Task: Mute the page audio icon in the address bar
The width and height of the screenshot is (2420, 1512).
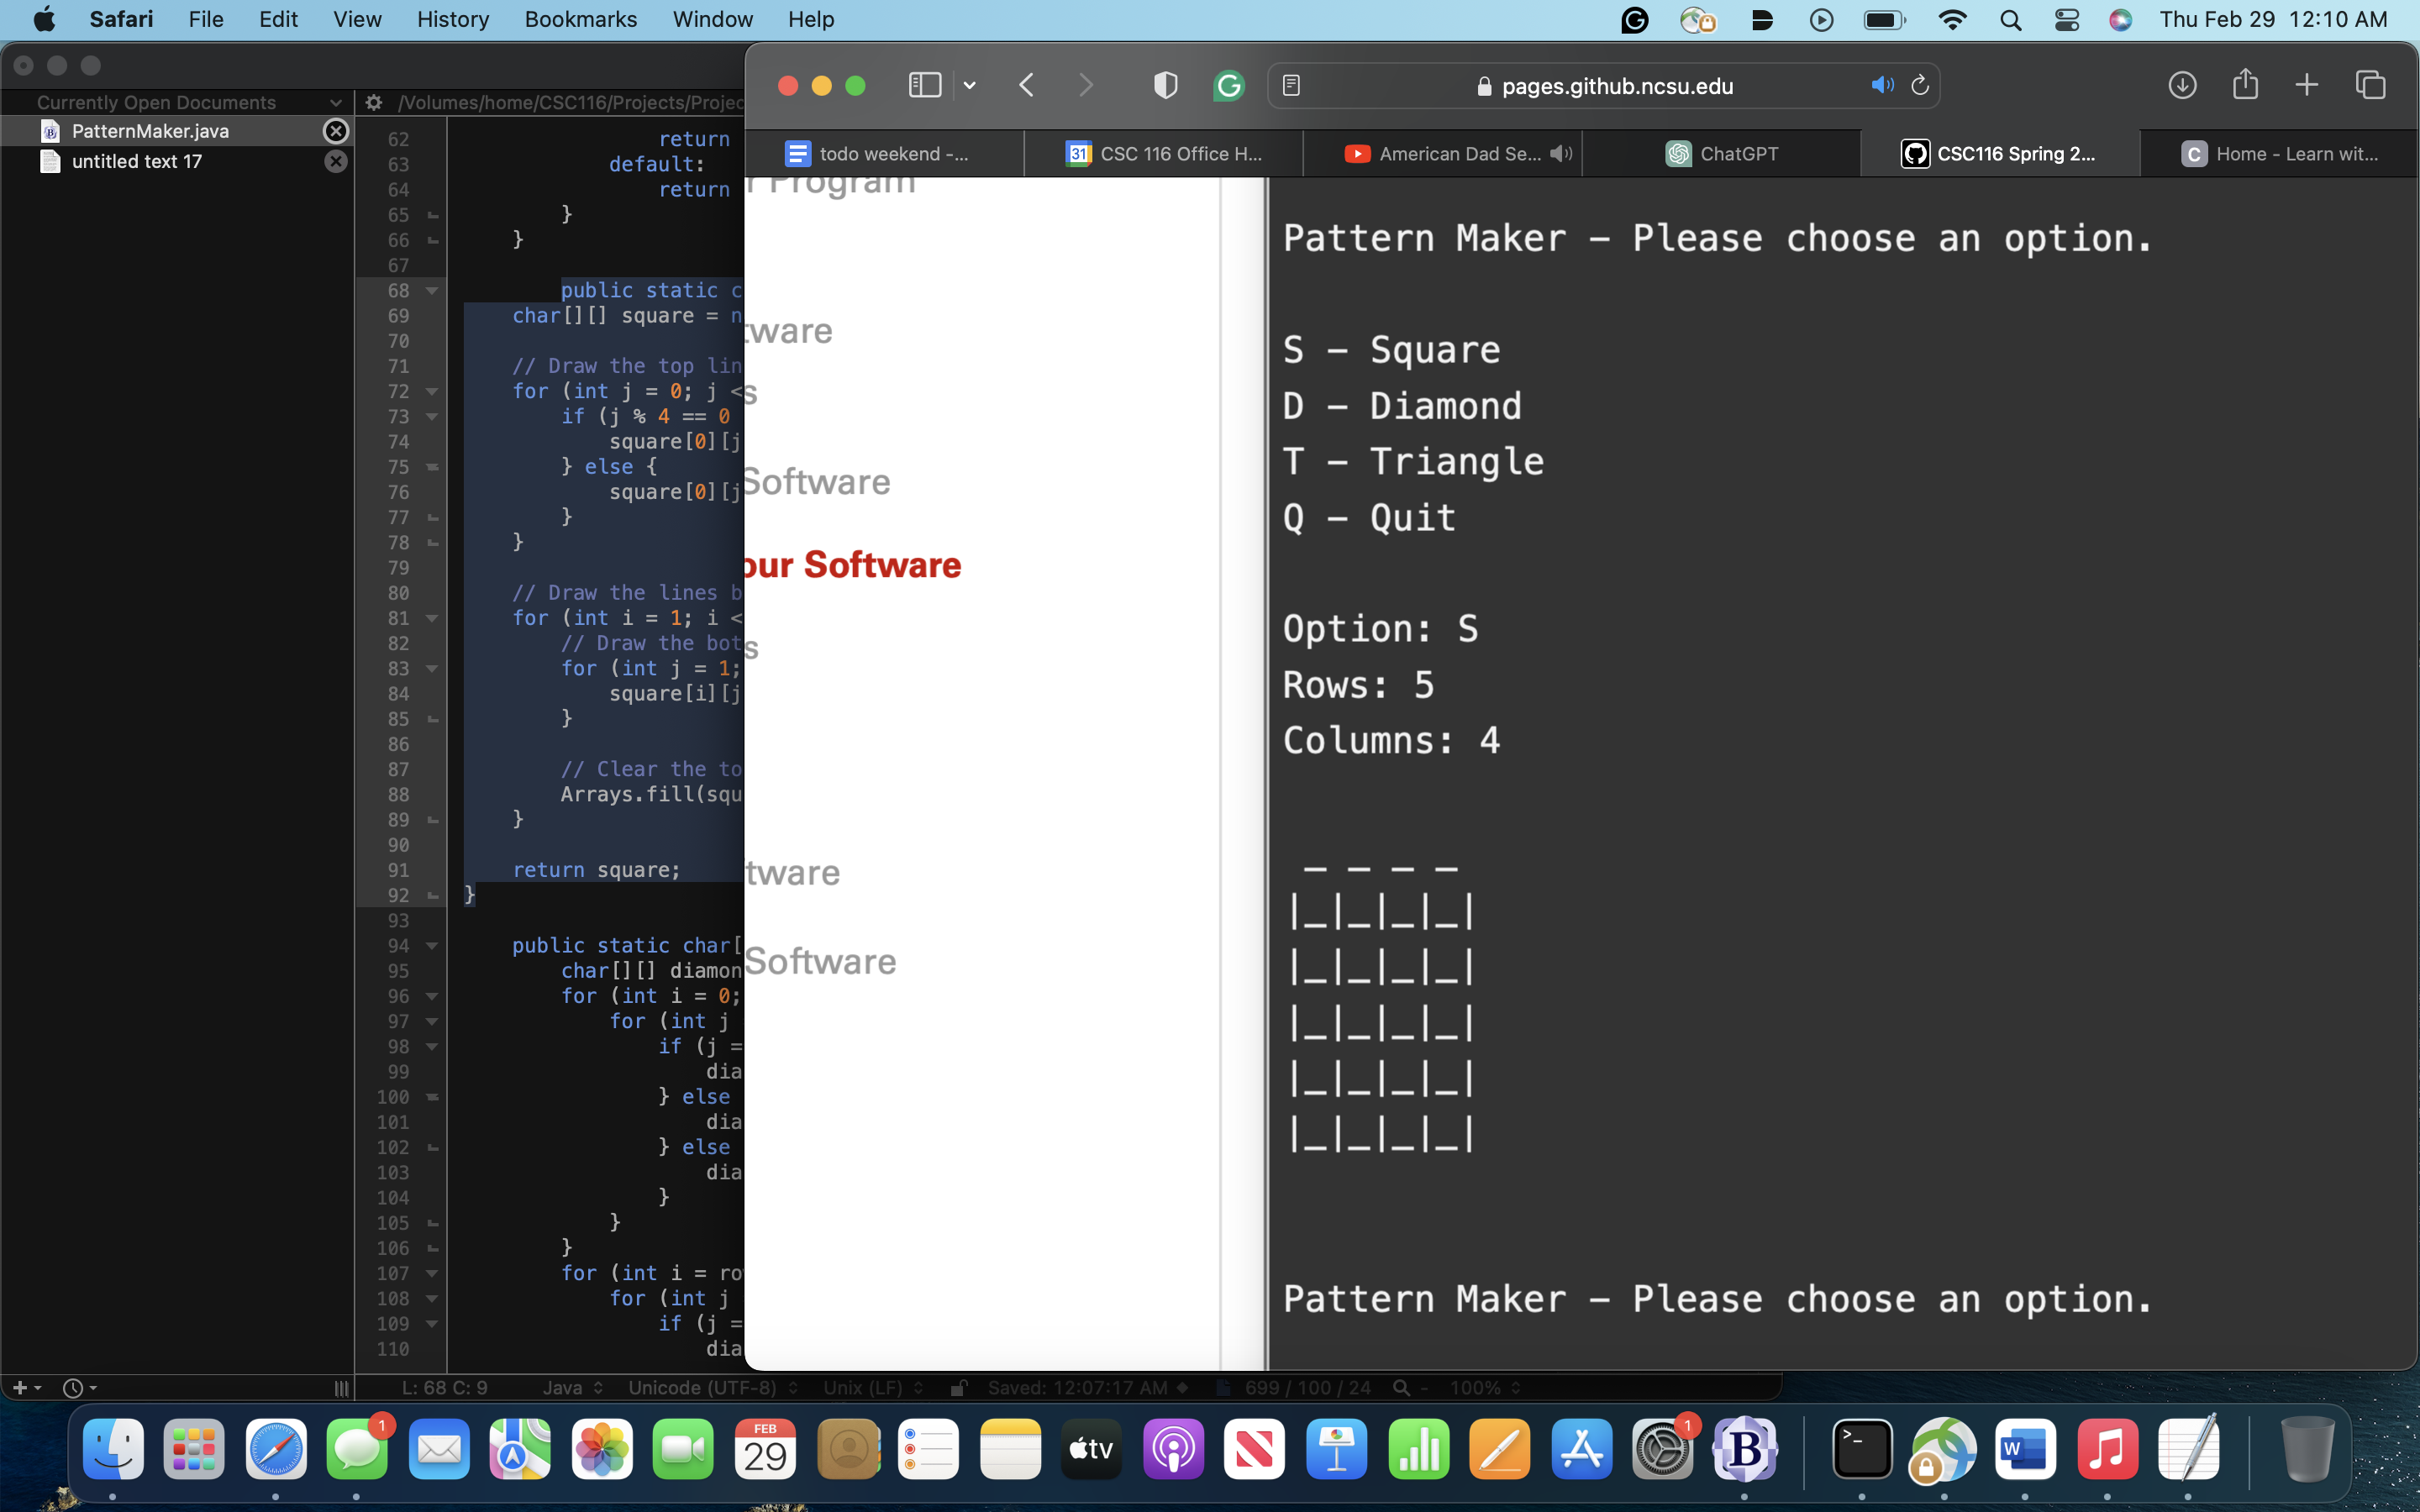Action: pos(1882,85)
